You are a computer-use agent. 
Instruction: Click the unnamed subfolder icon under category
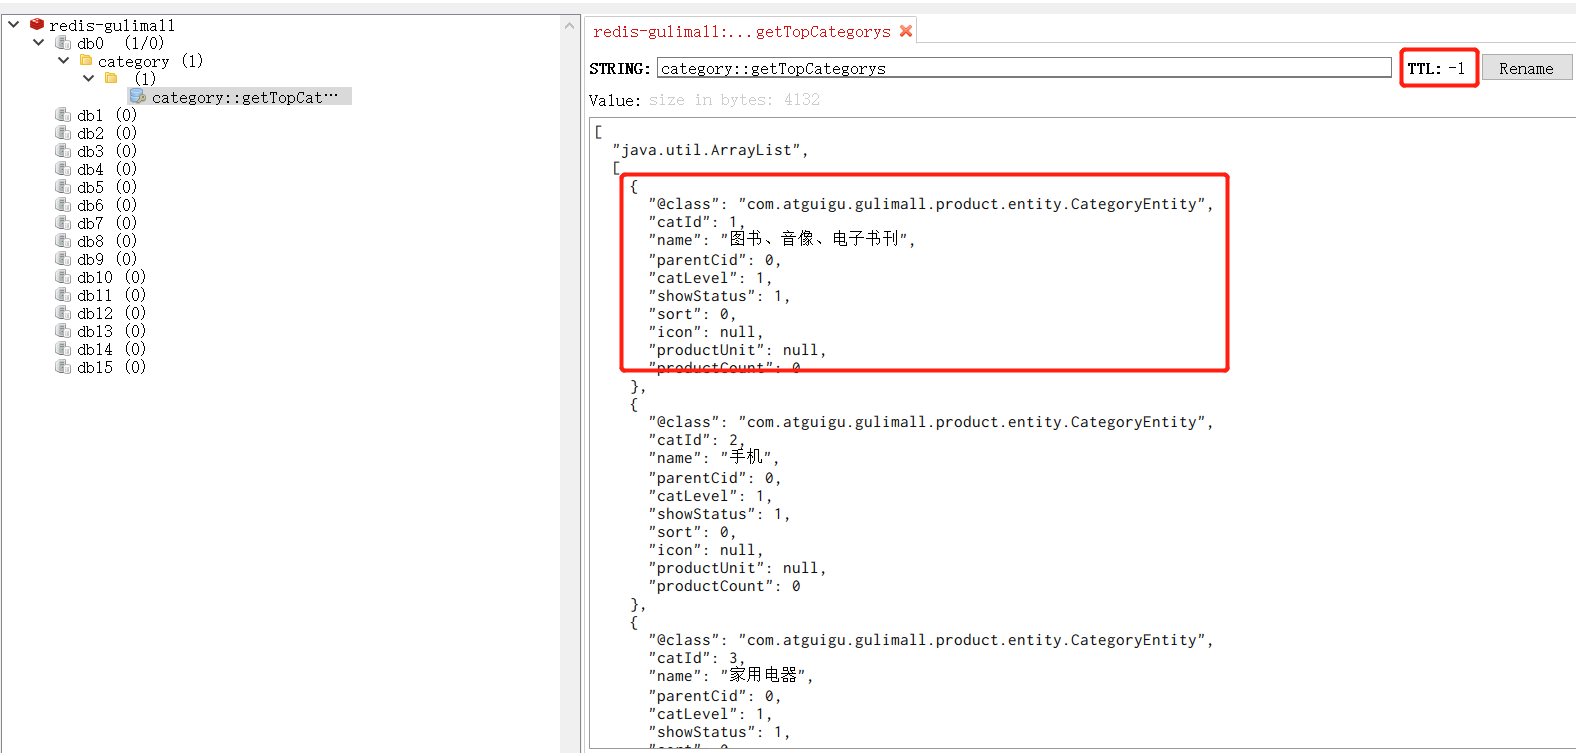[x=111, y=78]
